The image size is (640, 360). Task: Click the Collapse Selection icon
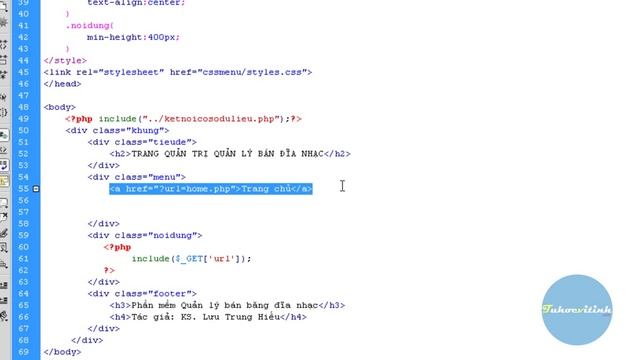pyautogui.click(x=4, y=59)
